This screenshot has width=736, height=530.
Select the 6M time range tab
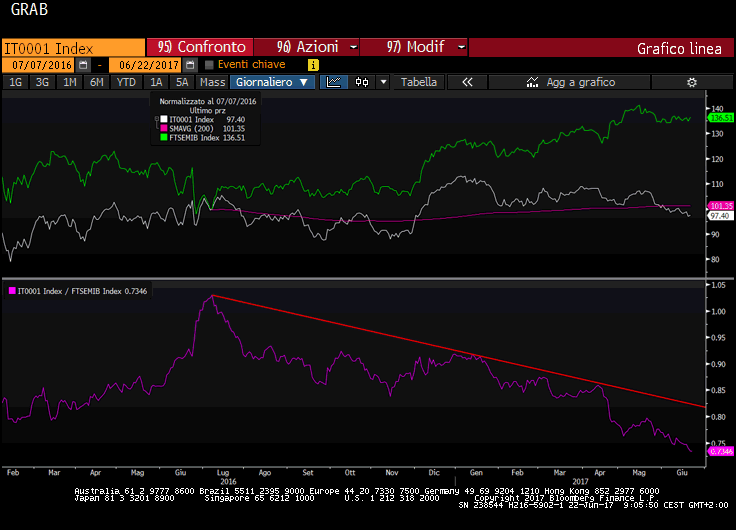tap(97, 82)
